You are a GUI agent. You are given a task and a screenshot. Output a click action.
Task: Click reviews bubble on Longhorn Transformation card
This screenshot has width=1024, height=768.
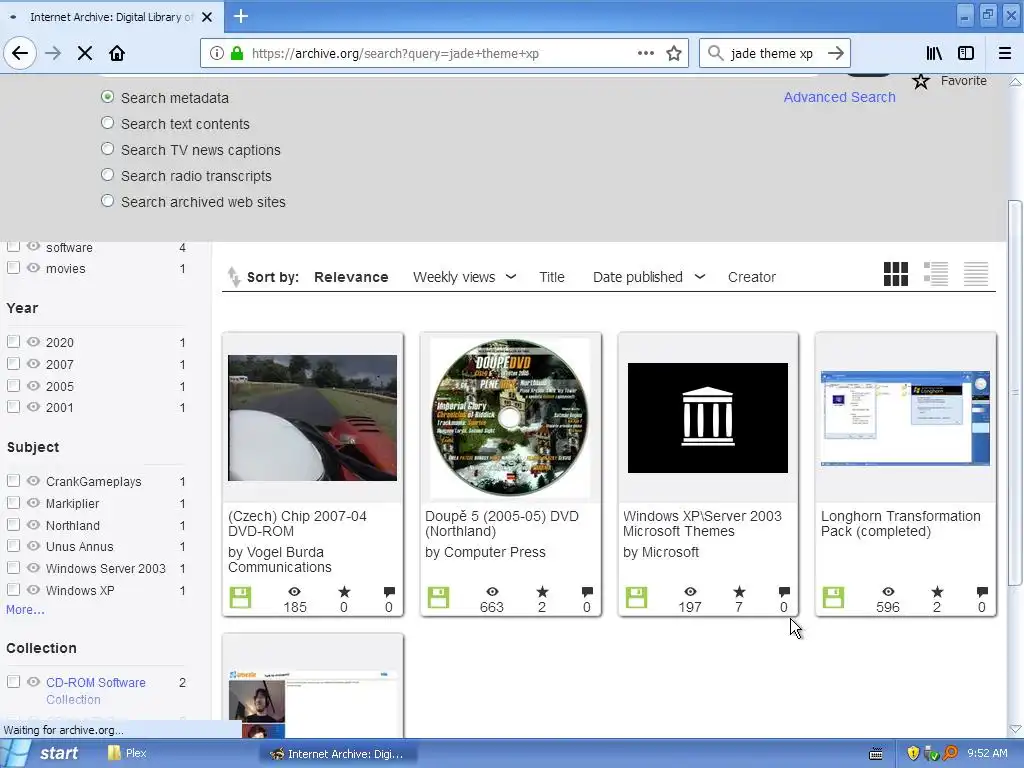click(982, 592)
